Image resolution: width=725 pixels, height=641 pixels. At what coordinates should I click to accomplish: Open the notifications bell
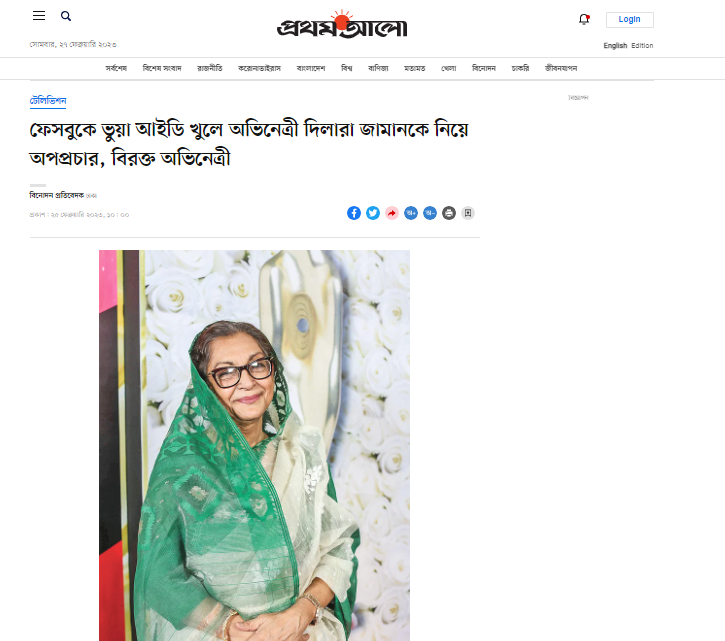click(584, 19)
